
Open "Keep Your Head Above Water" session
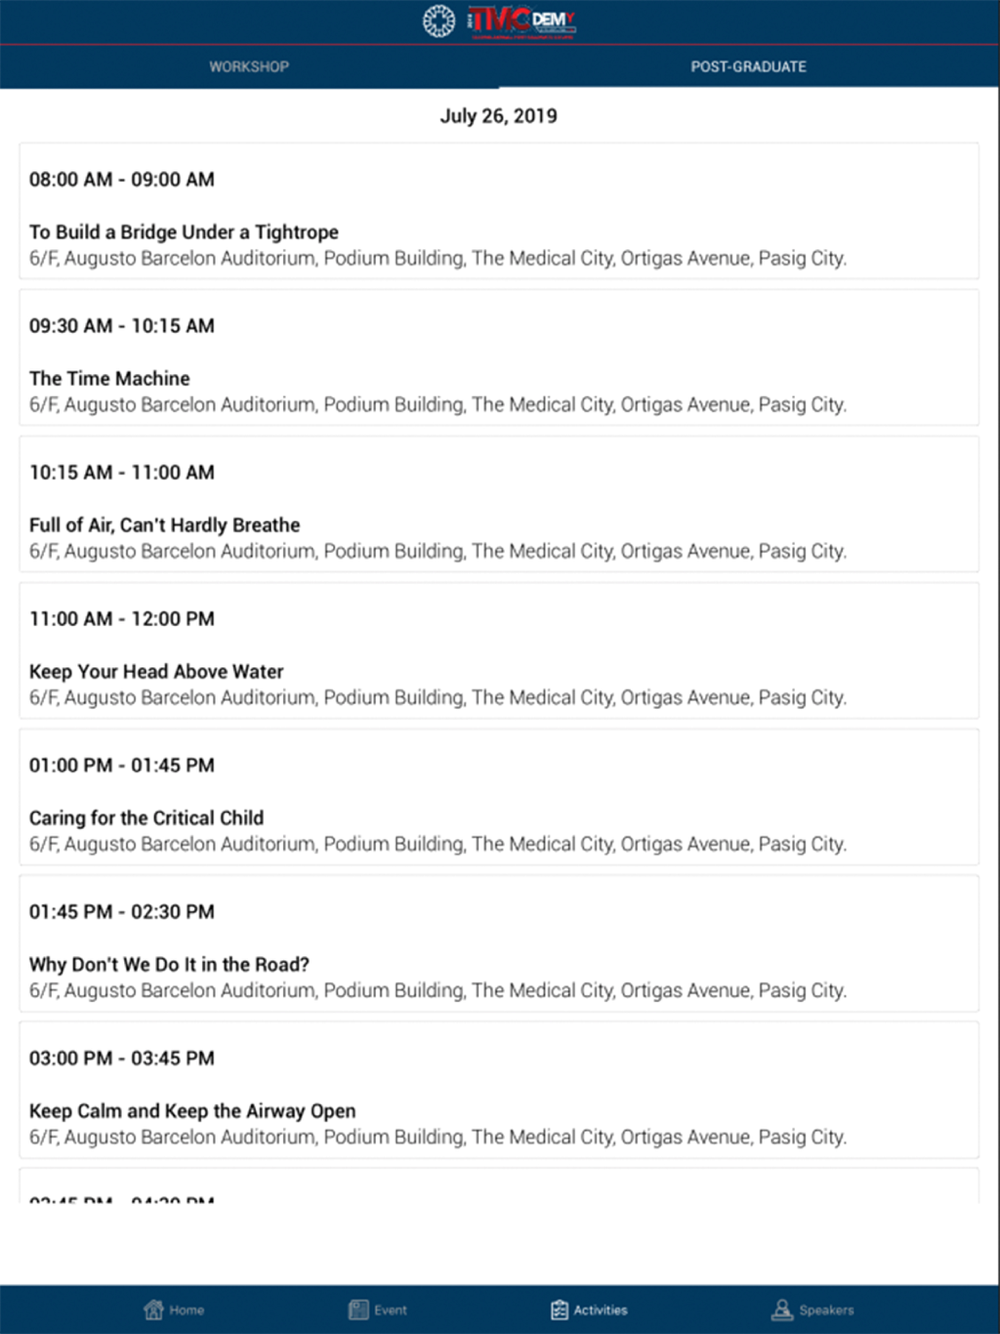(499, 651)
